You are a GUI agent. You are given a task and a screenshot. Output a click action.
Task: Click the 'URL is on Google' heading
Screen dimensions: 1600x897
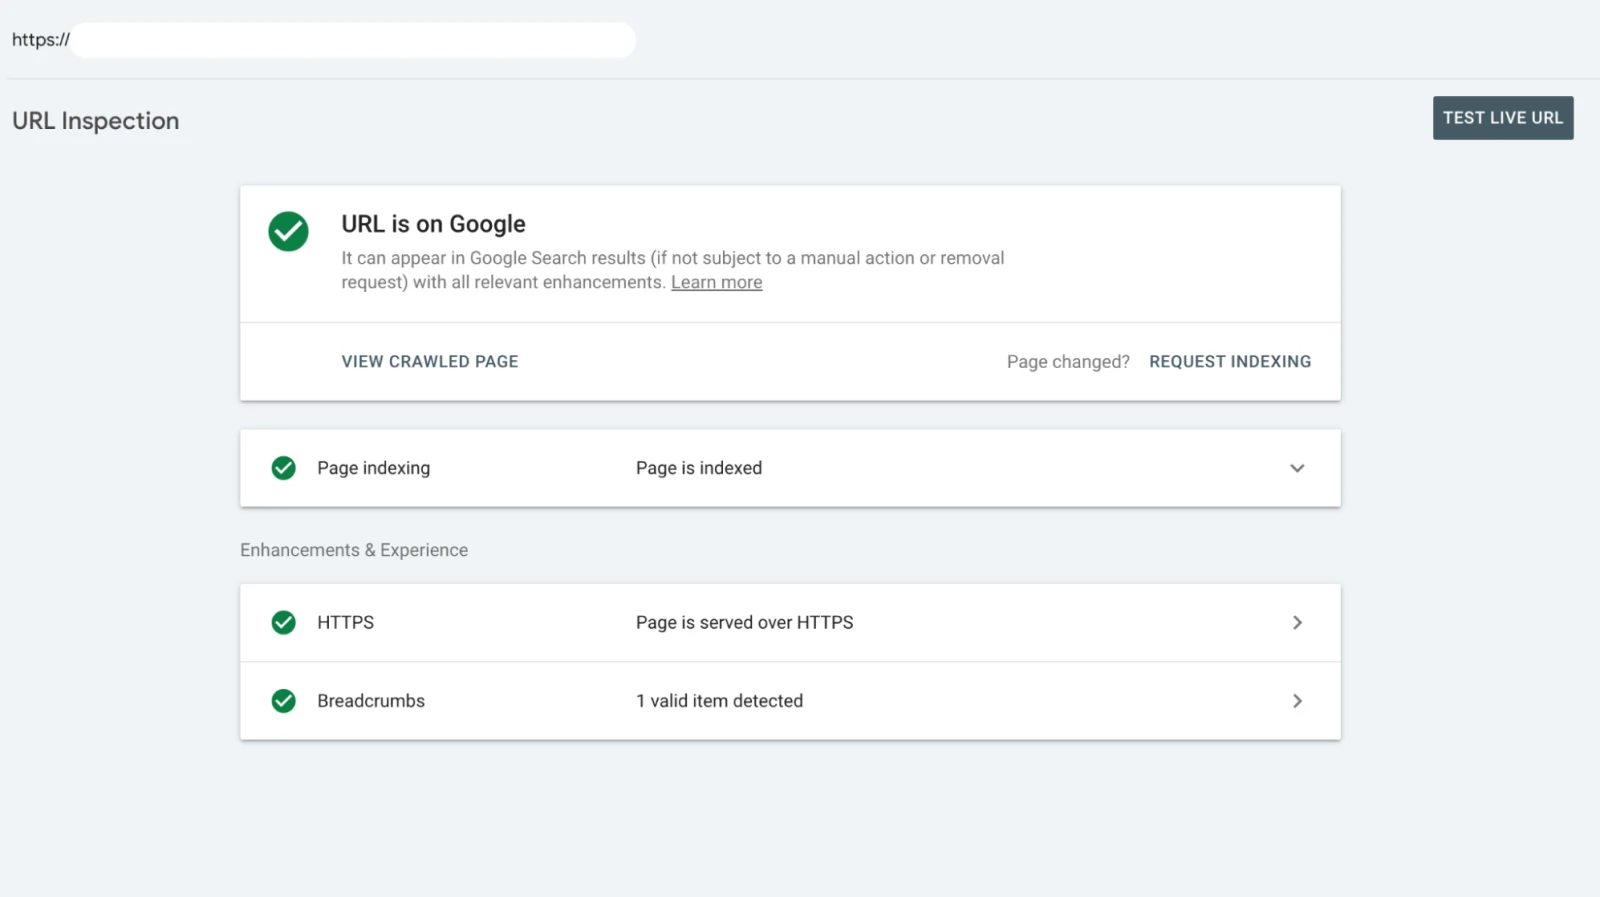pos(433,224)
